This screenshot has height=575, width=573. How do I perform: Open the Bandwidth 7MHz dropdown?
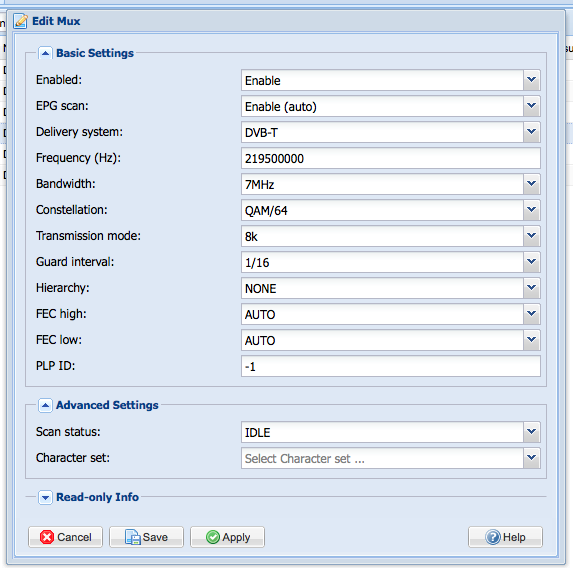coord(532,184)
